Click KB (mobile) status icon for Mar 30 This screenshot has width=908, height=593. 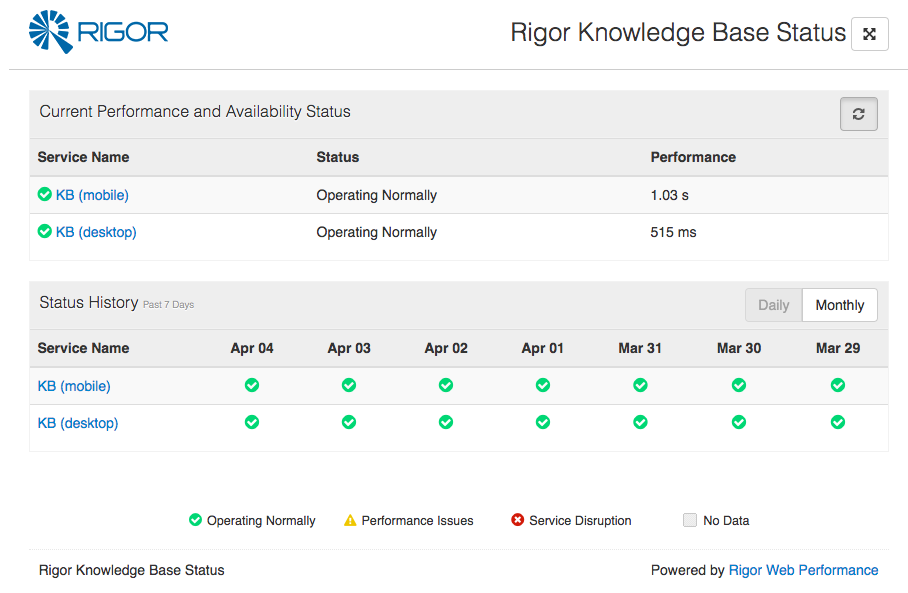pos(739,385)
